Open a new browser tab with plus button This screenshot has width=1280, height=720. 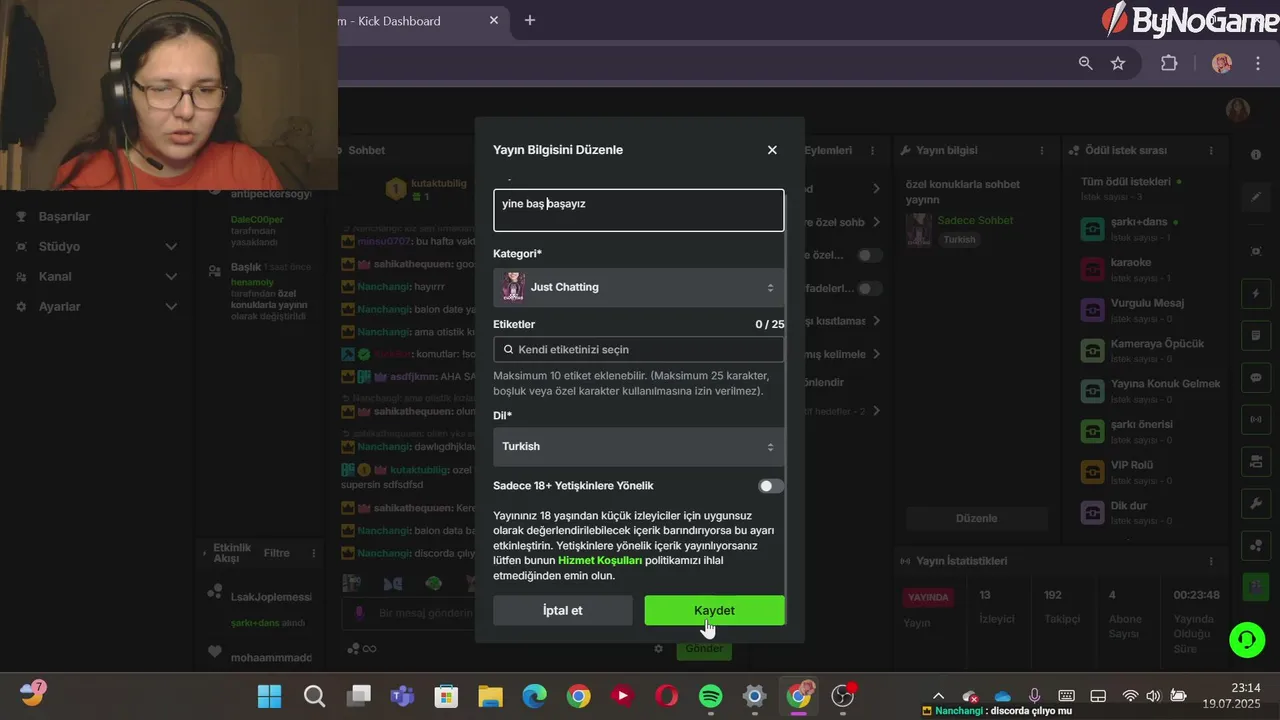(x=530, y=20)
